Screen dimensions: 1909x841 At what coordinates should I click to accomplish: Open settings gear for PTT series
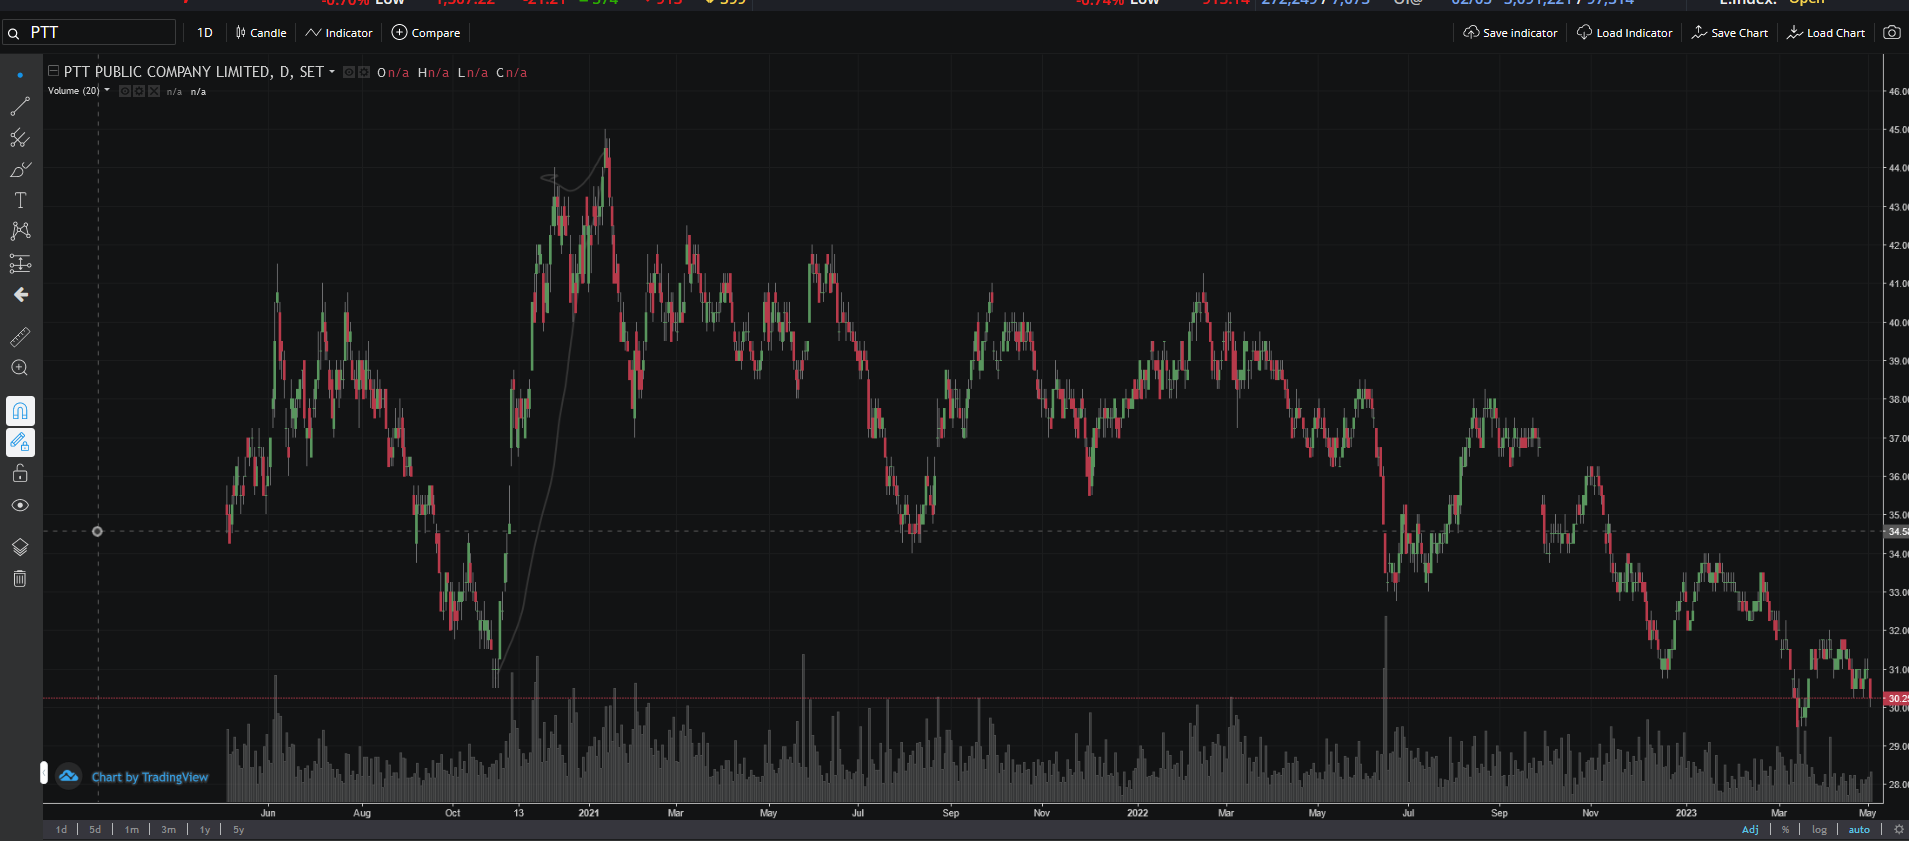coord(364,72)
